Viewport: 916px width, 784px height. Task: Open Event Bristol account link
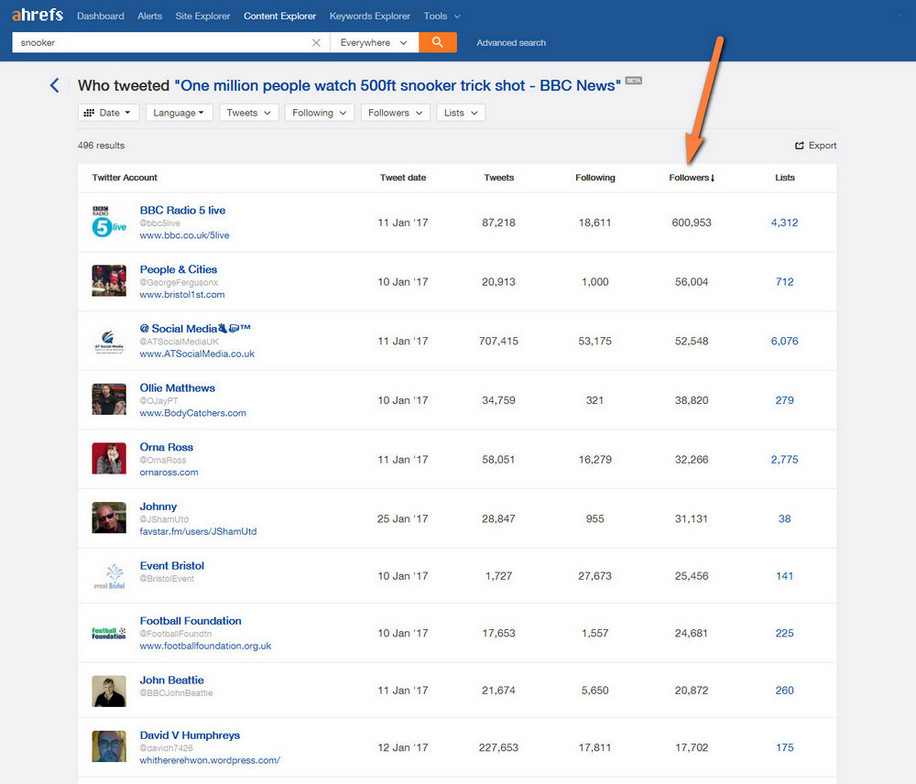(172, 566)
